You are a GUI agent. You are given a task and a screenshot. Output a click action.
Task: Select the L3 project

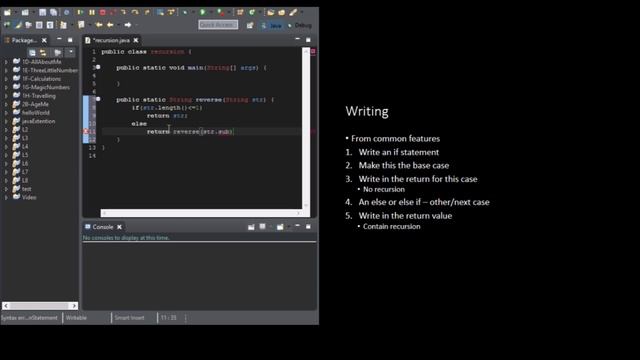[x=24, y=138]
